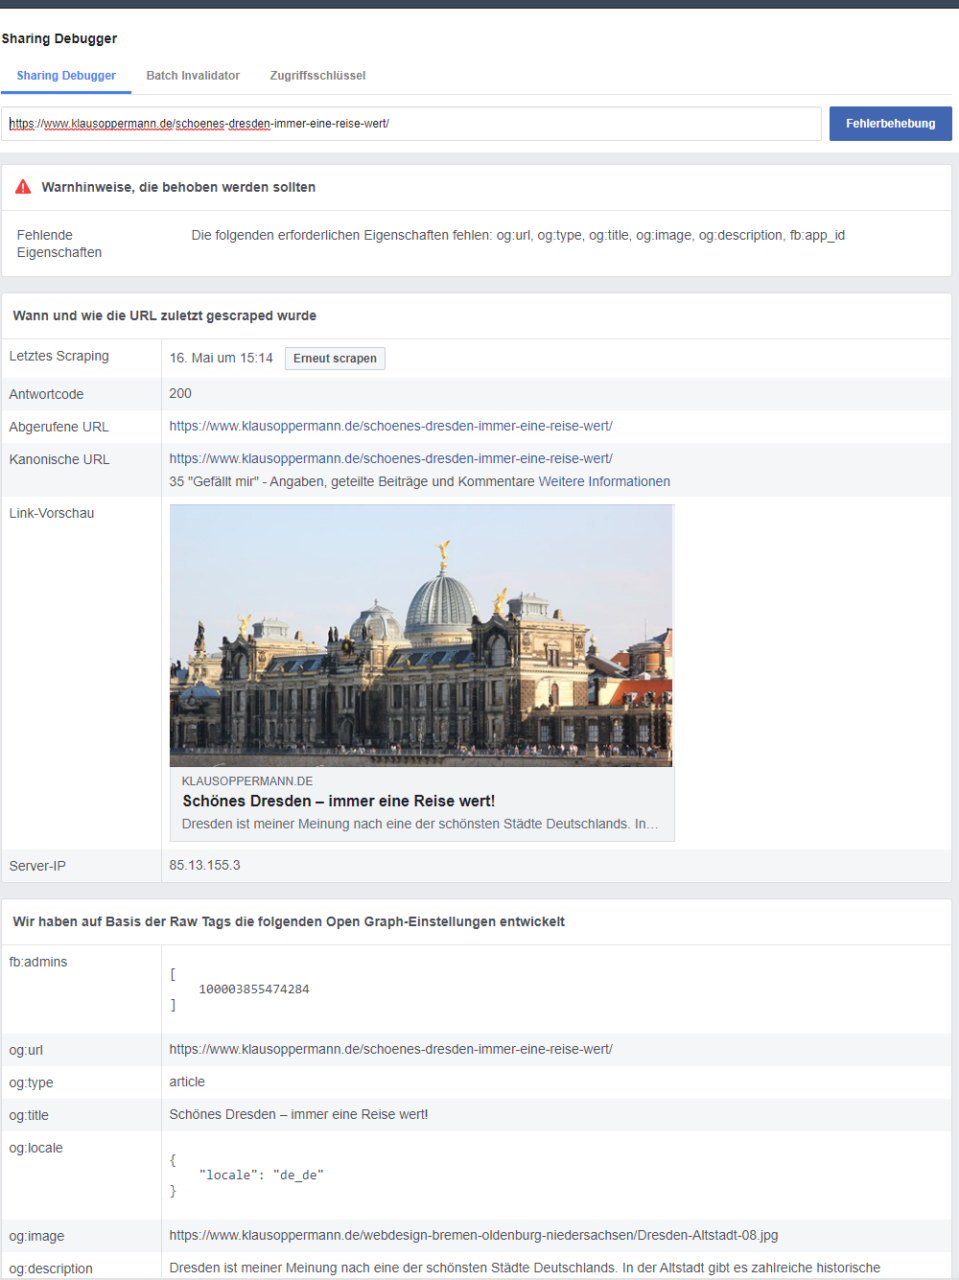Select the Server-IP value 85.13.155.3
This screenshot has height=1280, width=959.
click(x=205, y=866)
